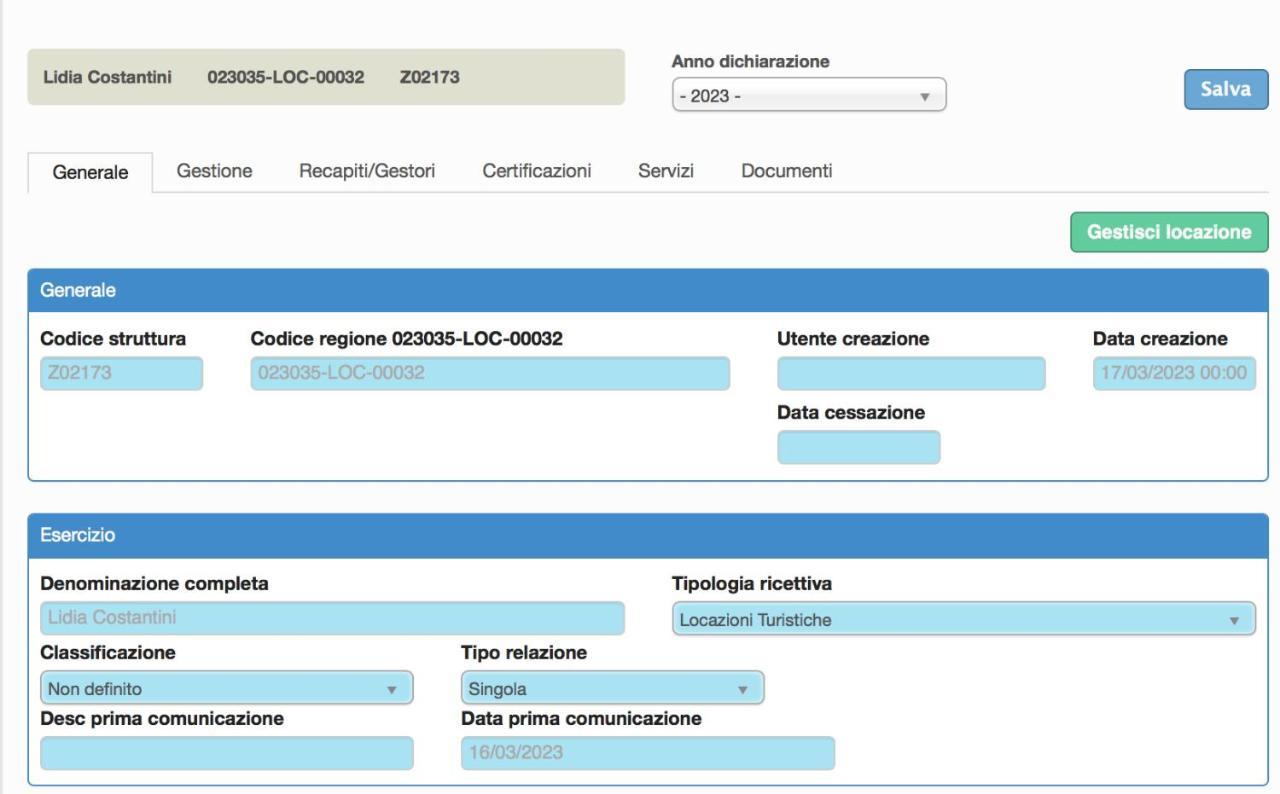Image resolution: width=1280 pixels, height=794 pixels.
Task: Click header code Z02173
Action: [429, 78]
